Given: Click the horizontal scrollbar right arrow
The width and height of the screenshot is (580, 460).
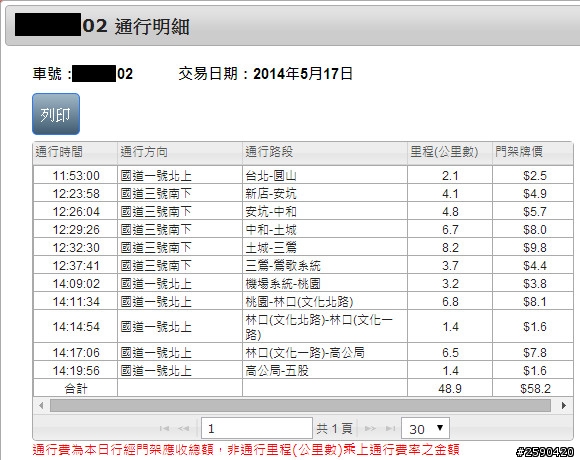Looking at the screenshot, I should 563,405.
